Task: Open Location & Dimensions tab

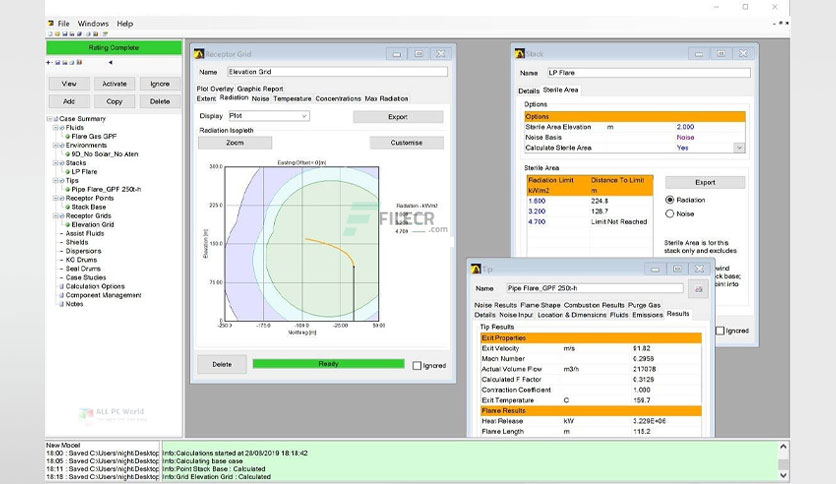Action: (572, 315)
